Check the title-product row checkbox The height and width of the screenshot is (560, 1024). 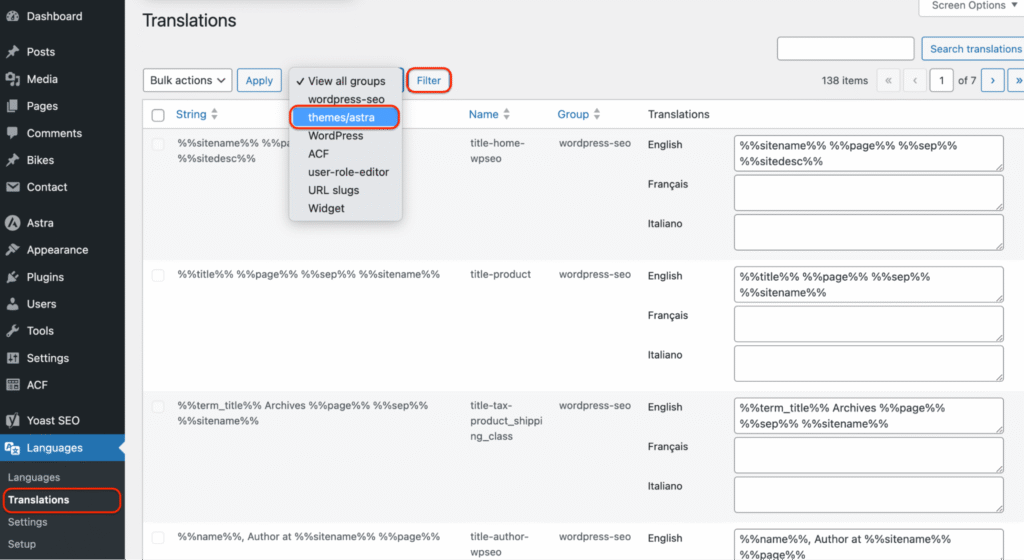[158, 275]
